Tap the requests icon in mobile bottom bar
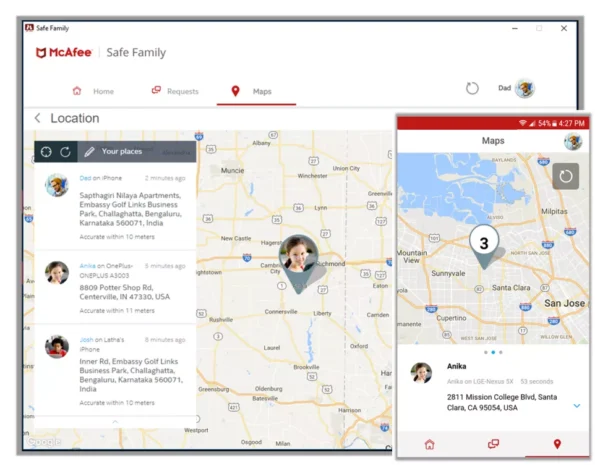 point(493,444)
